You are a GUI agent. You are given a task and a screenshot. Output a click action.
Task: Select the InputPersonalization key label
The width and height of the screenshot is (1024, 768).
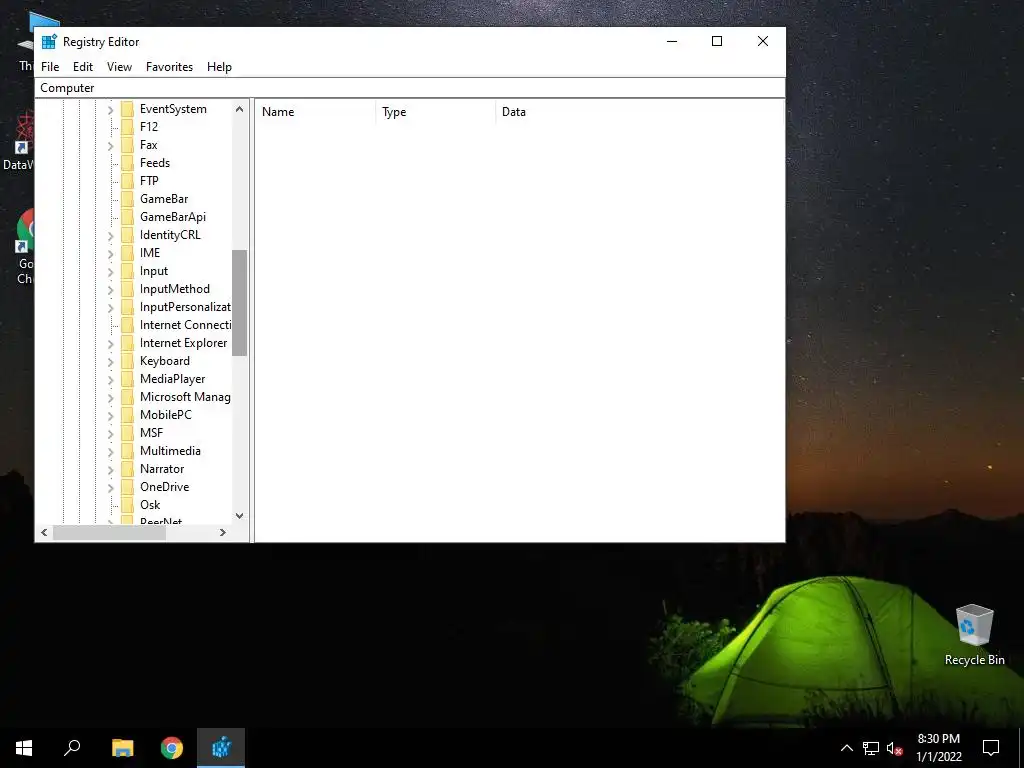pyautogui.click(x=185, y=307)
